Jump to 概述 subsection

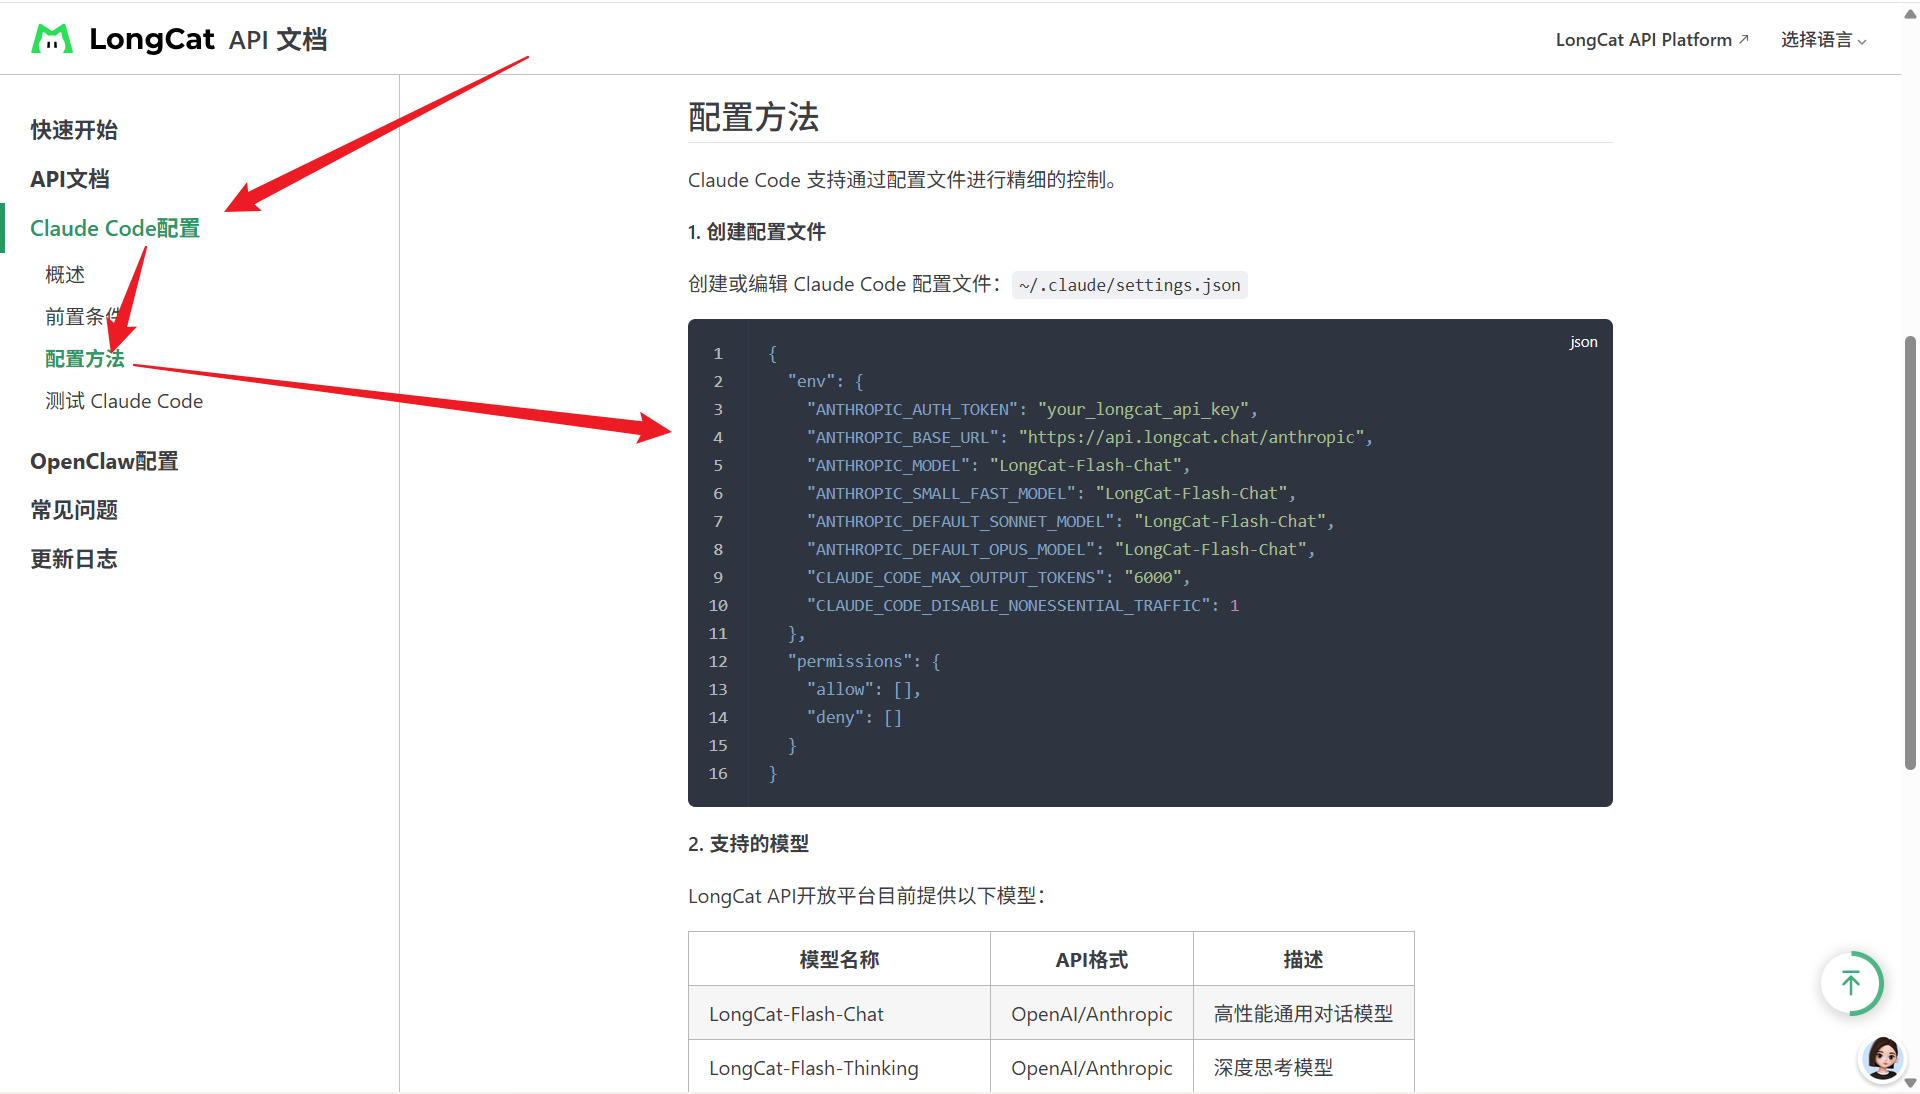coord(65,274)
